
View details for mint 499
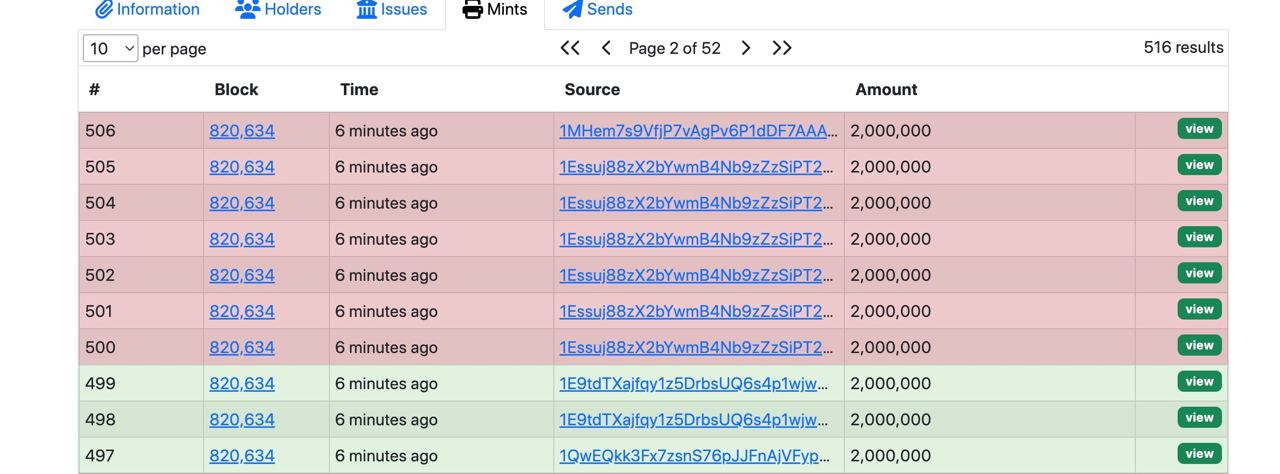tap(1199, 381)
